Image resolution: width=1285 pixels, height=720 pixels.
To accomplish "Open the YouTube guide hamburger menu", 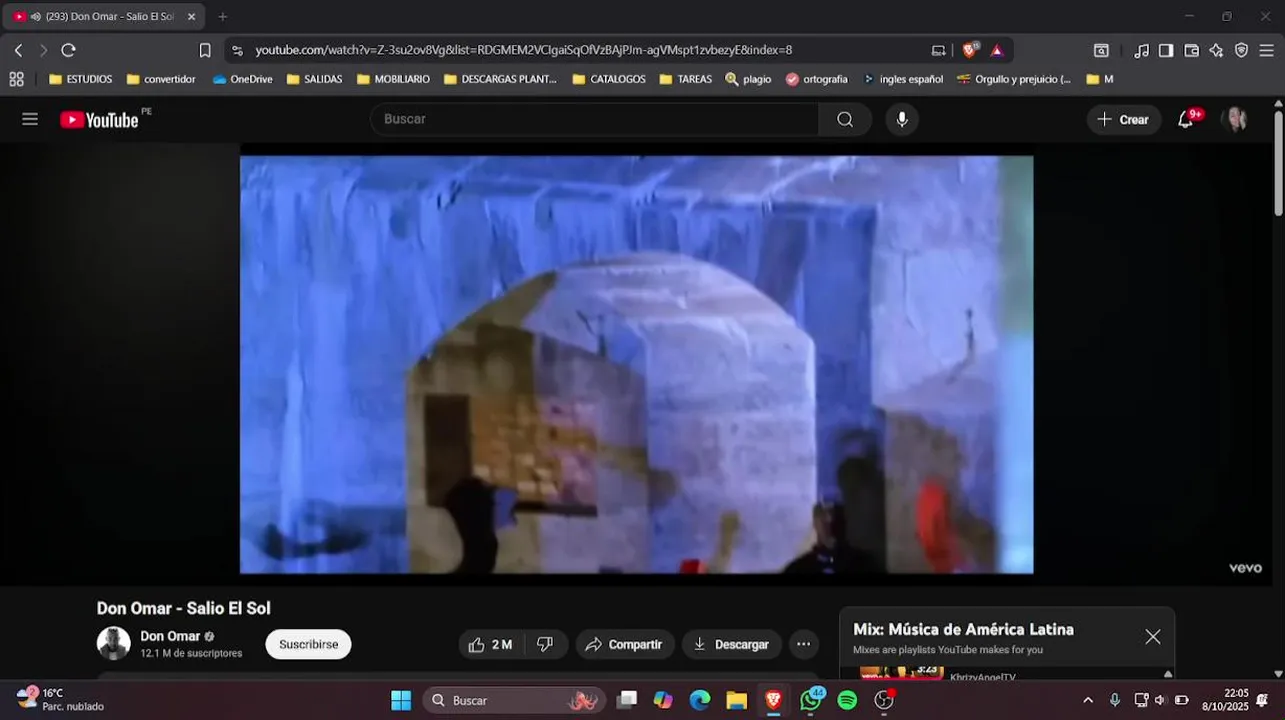I will pos(30,119).
